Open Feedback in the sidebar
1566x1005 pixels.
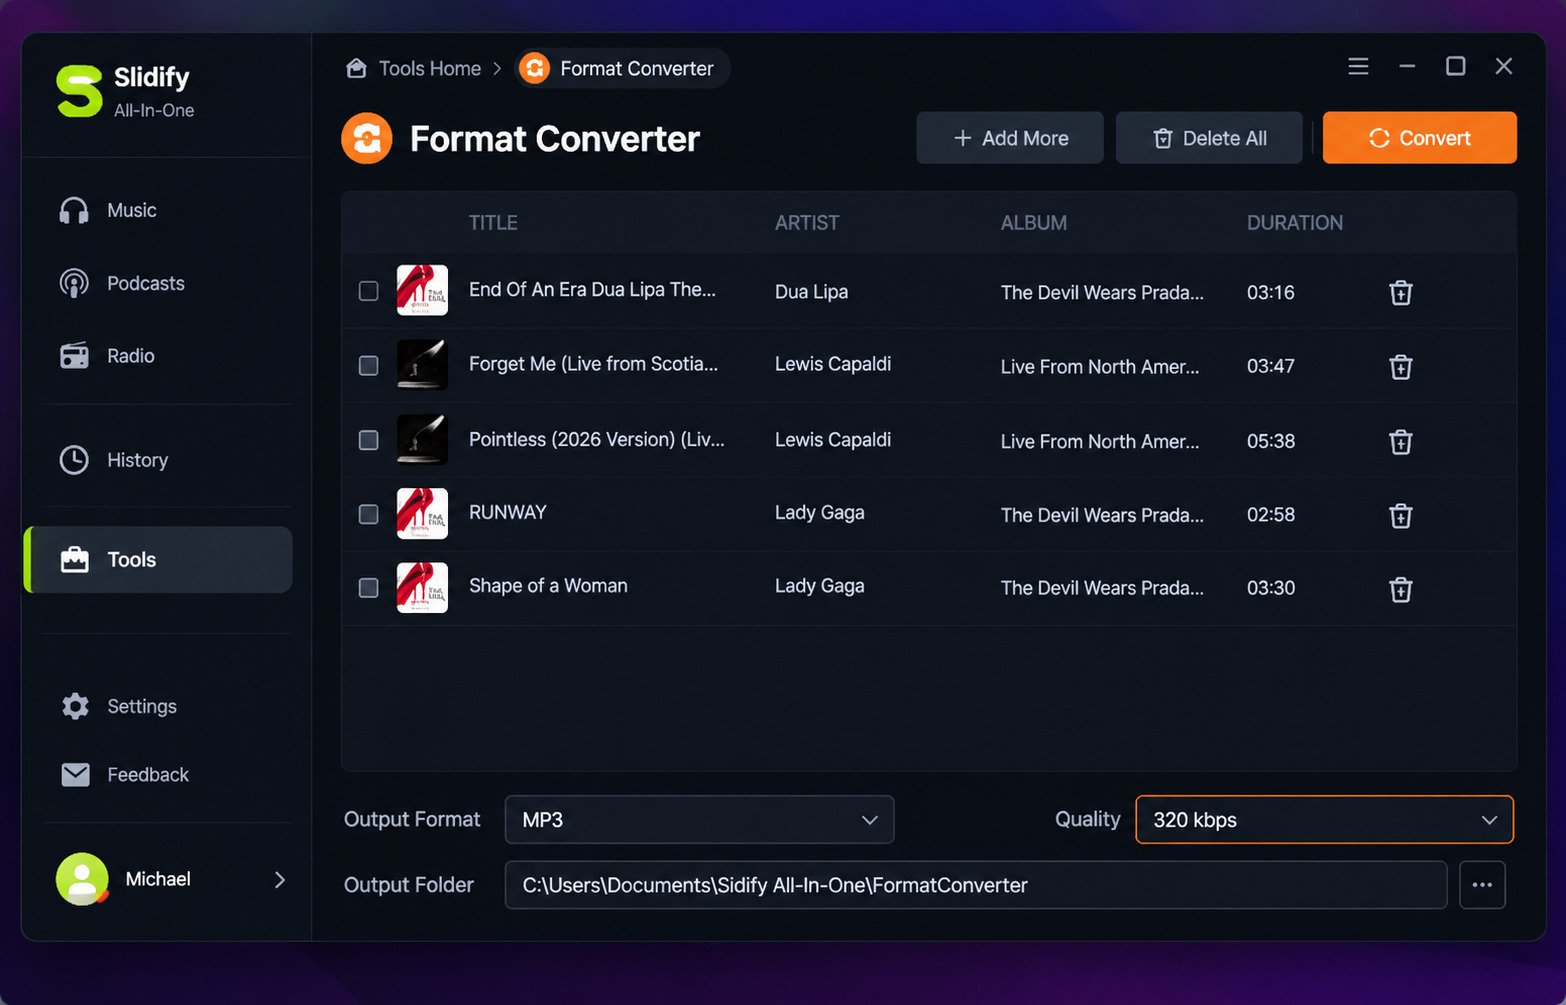click(124, 775)
